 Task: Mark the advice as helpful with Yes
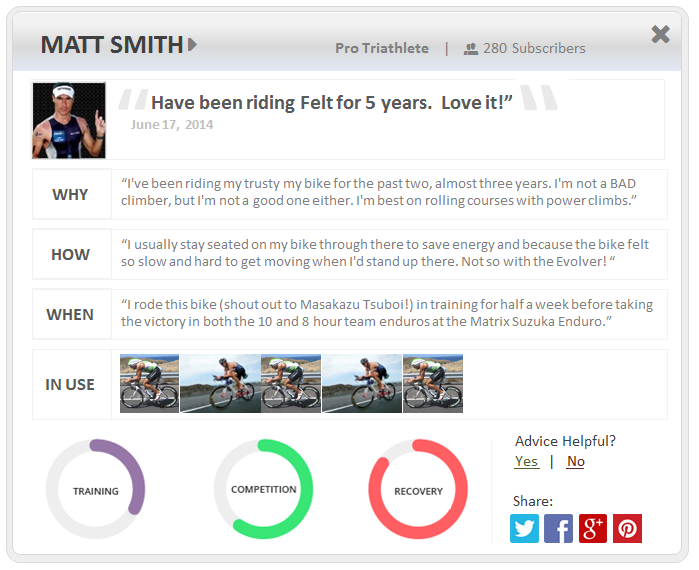click(x=526, y=461)
